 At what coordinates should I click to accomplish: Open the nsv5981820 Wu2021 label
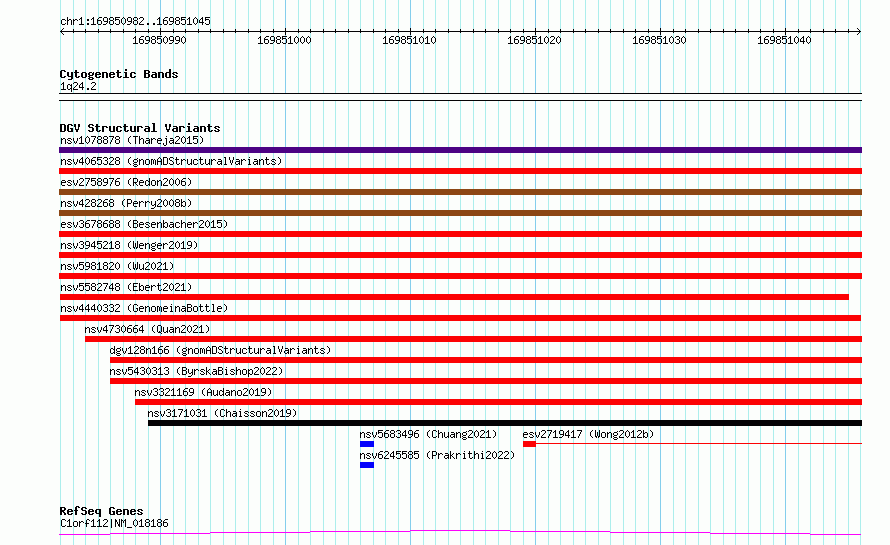[x=117, y=266]
